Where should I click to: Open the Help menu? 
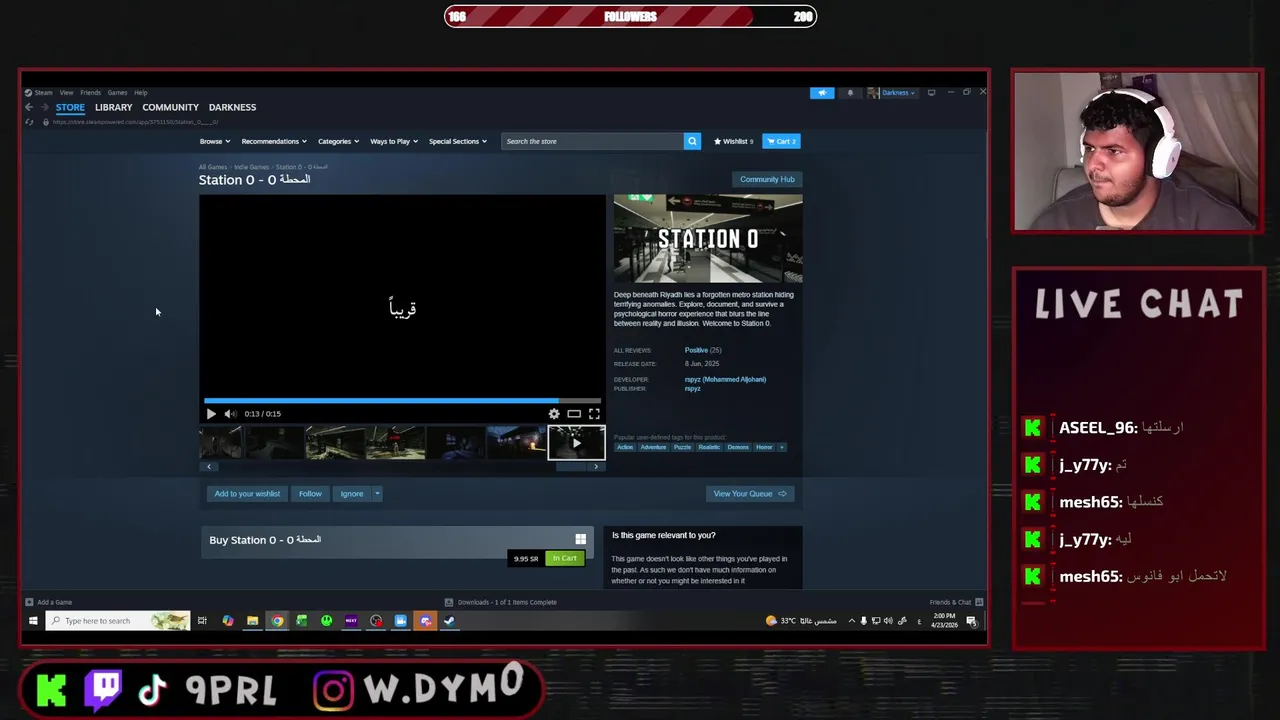pyautogui.click(x=141, y=93)
